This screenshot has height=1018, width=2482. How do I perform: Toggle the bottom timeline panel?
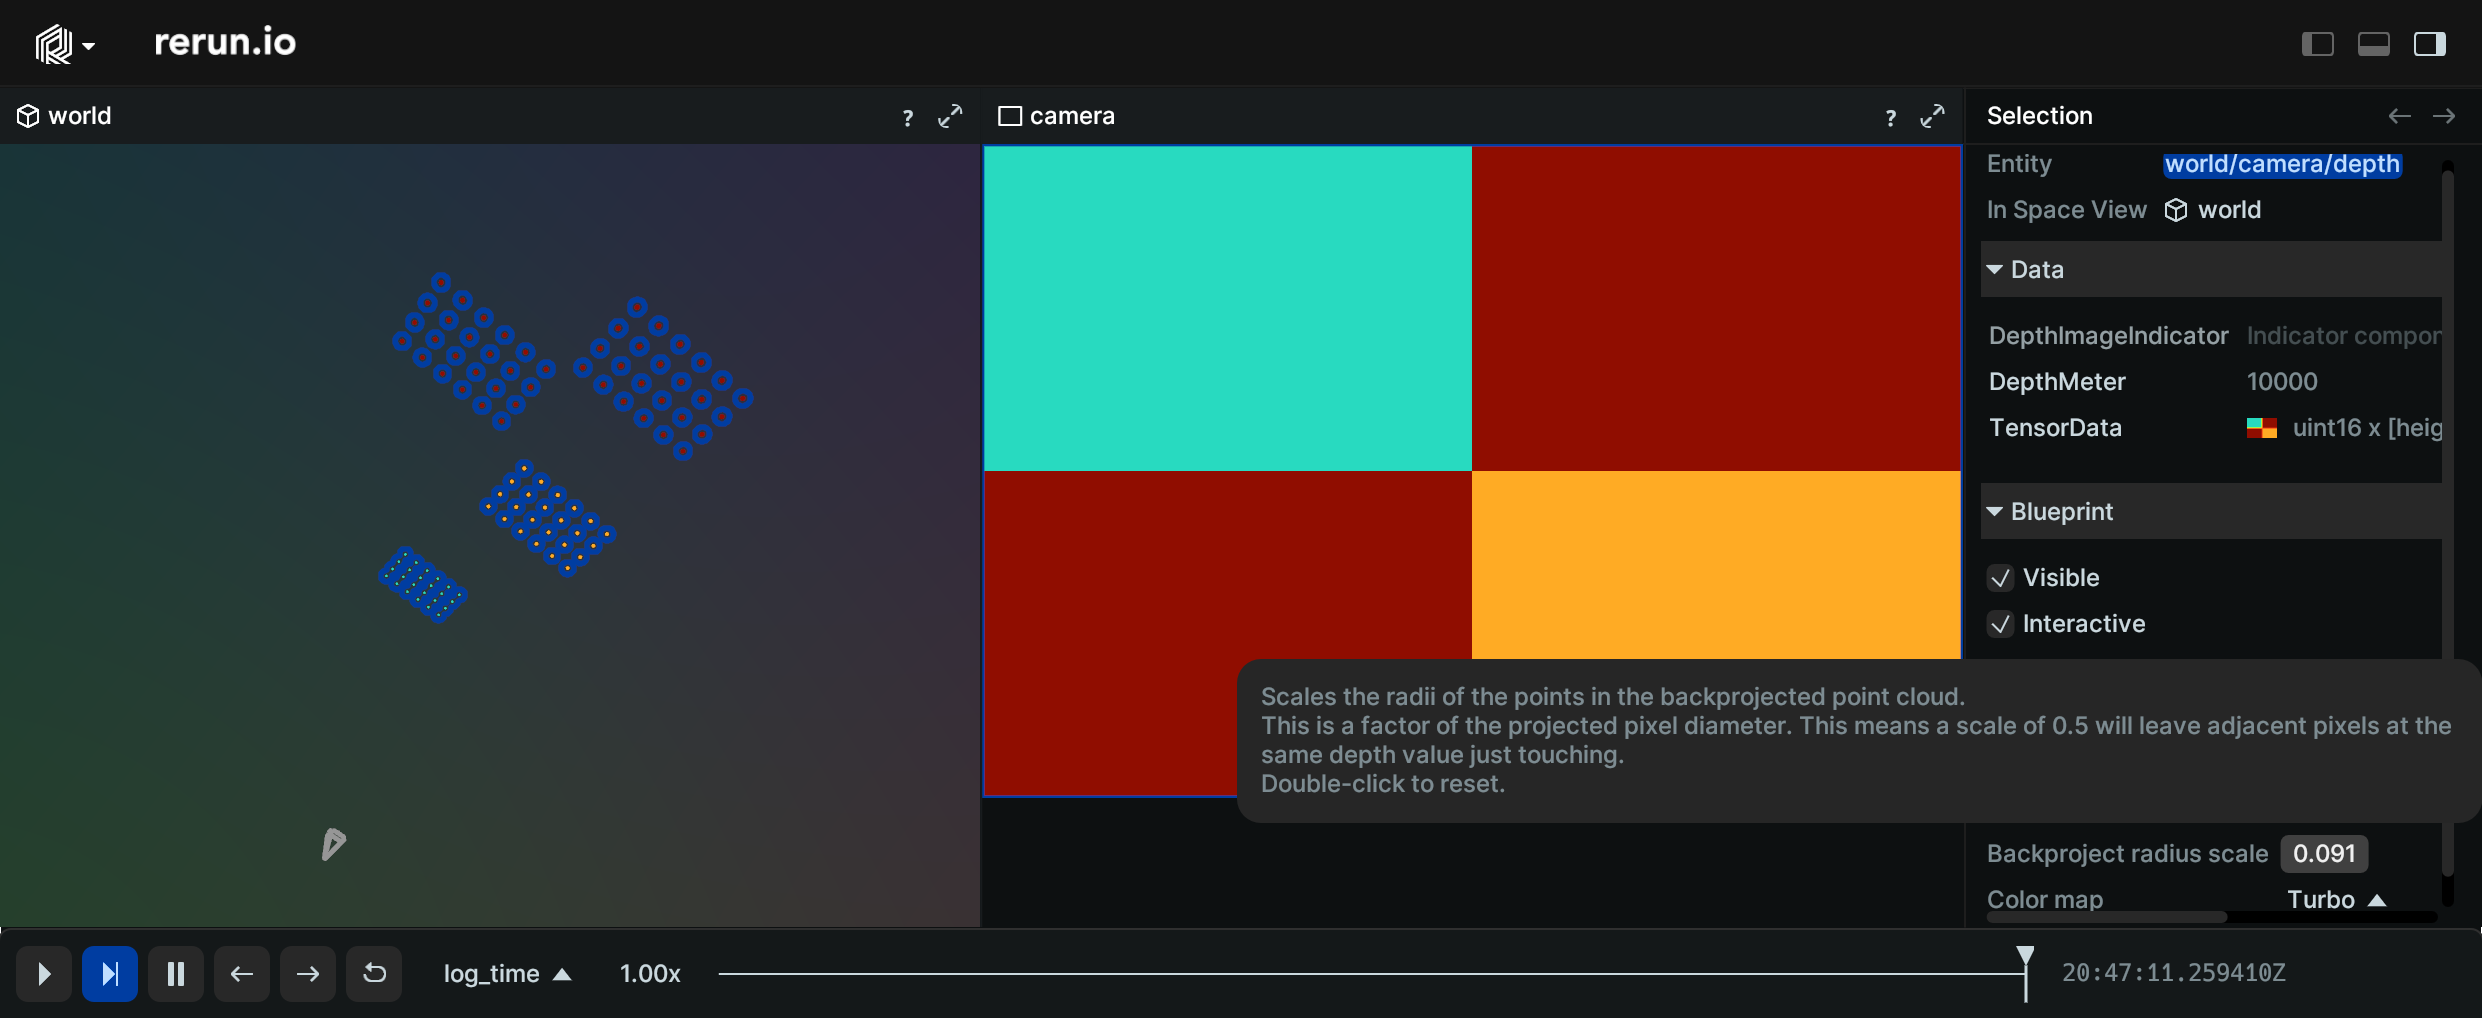coord(2374,43)
